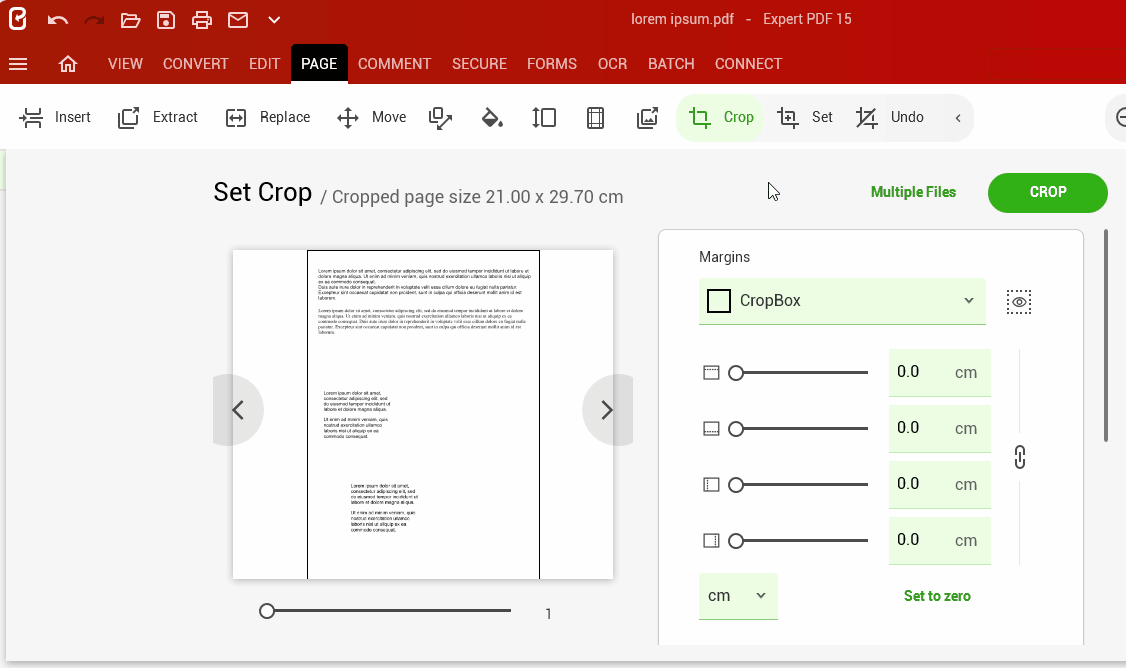Click the page margins frame icon

click(595, 118)
